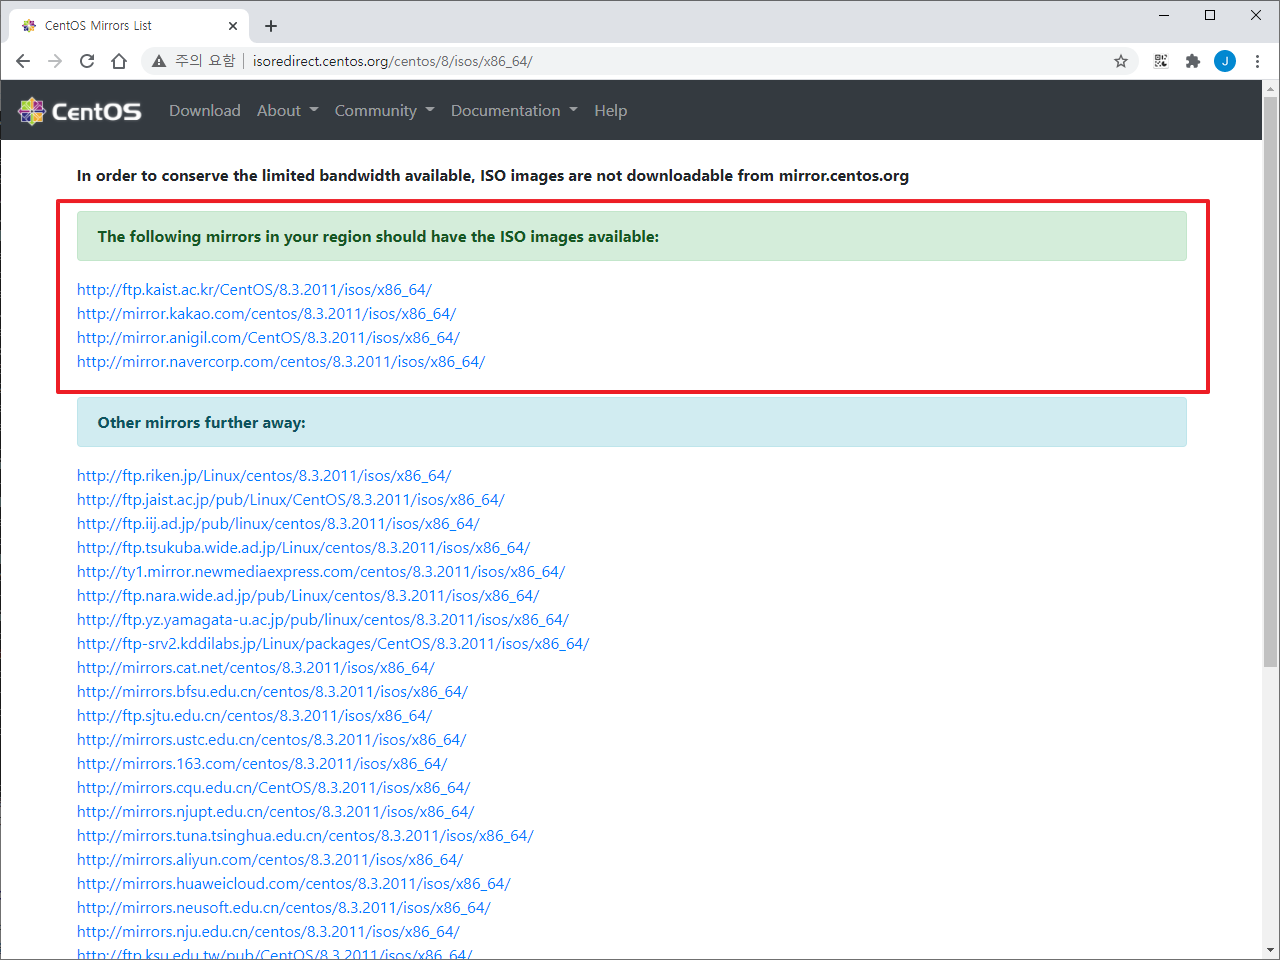Open the QR code extension icon
Image resolution: width=1280 pixels, height=960 pixels.
click(x=1161, y=61)
